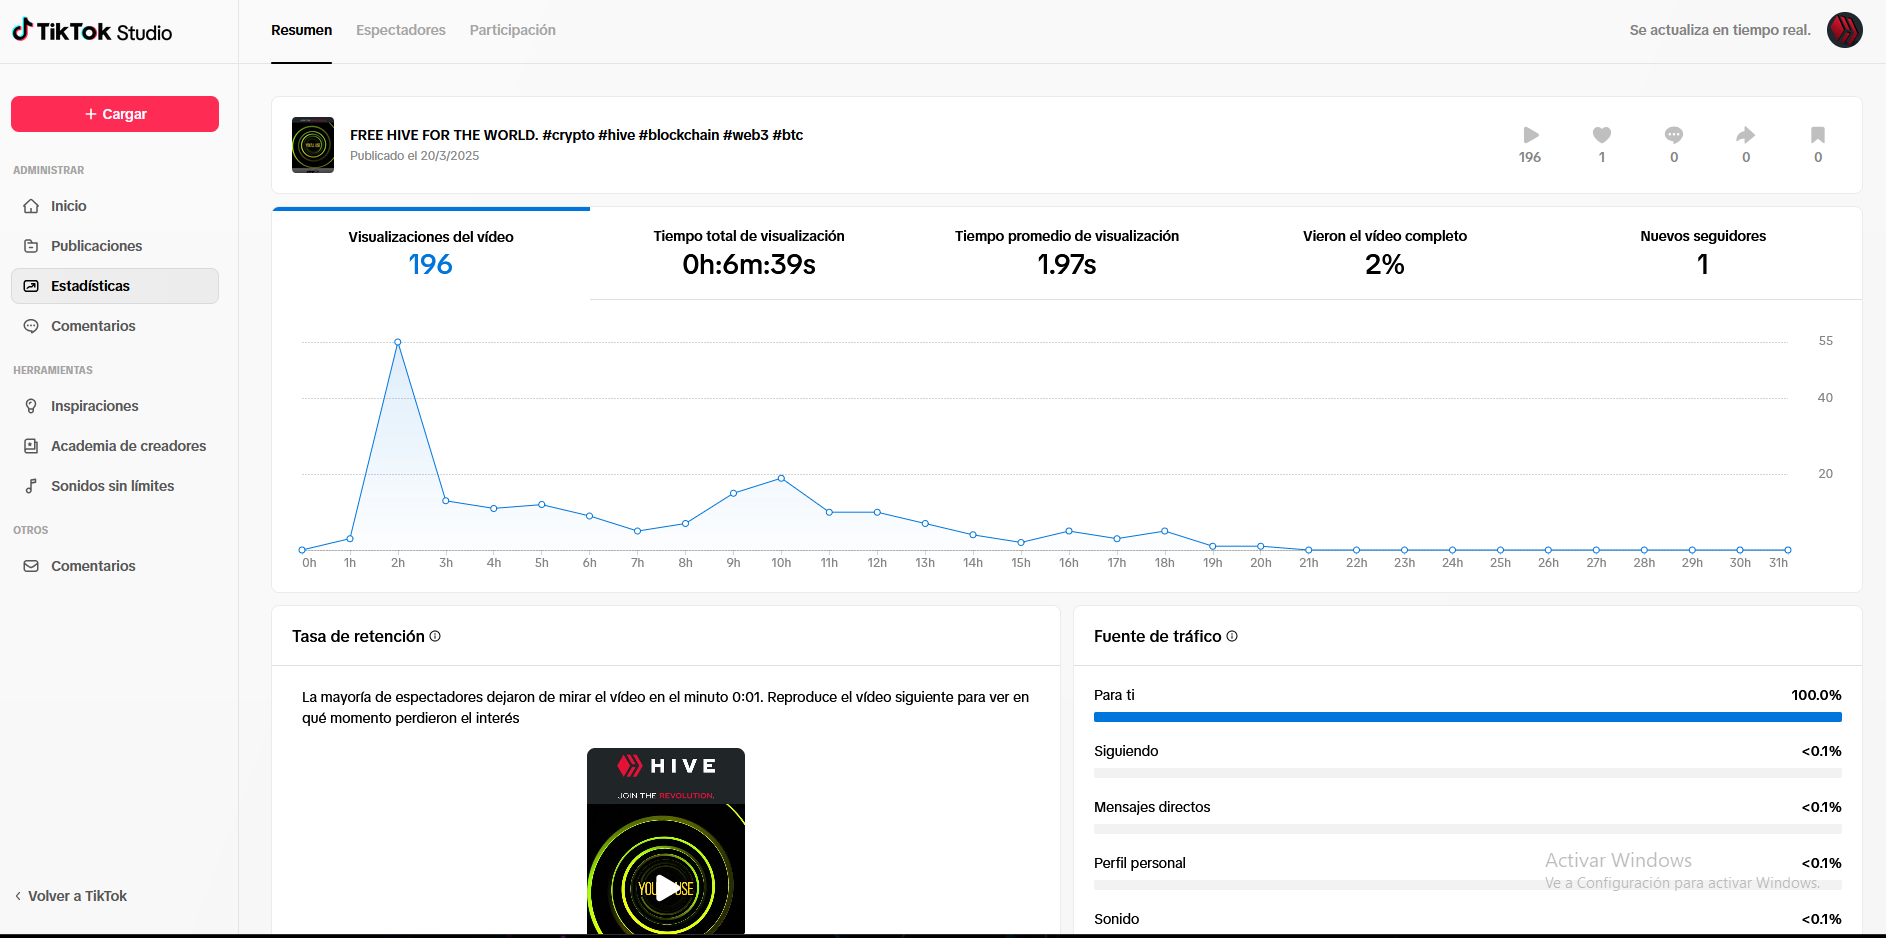Click the Academia de creadores book icon
This screenshot has width=1886, height=938.
tap(31, 446)
